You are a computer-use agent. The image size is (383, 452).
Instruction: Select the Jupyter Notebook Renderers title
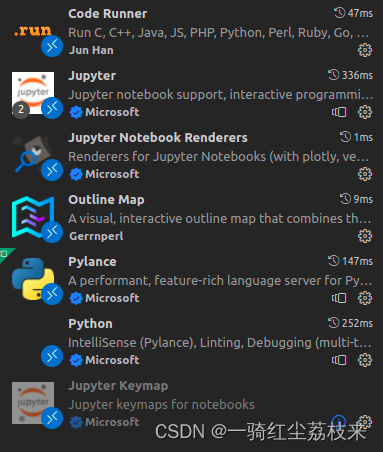(158, 138)
